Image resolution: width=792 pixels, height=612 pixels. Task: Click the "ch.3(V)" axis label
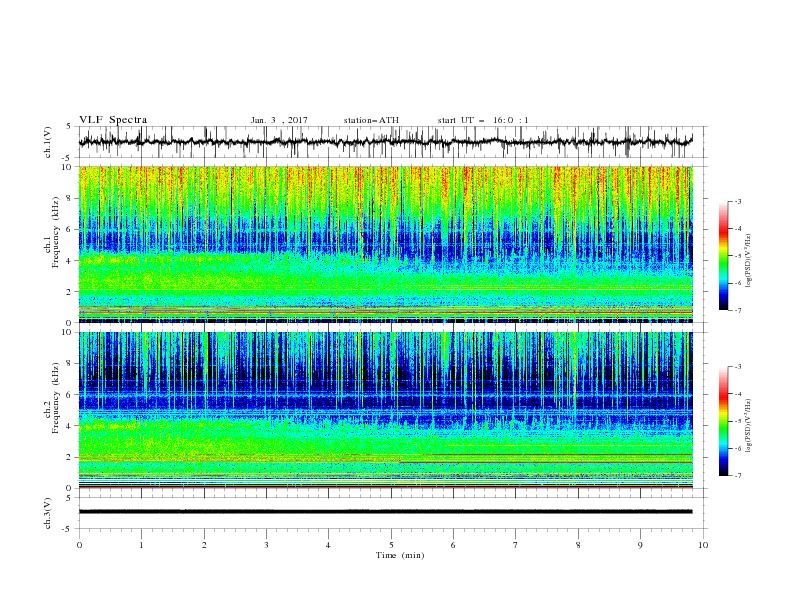point(48,513)
